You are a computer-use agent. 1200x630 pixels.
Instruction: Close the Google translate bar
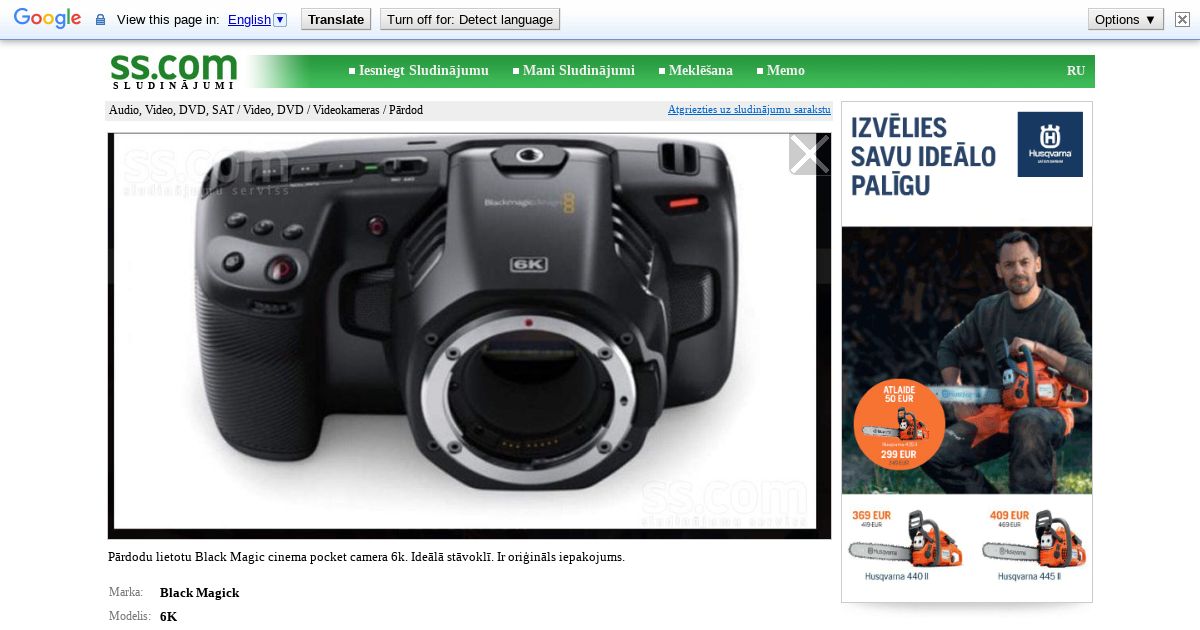point(1182,19)
